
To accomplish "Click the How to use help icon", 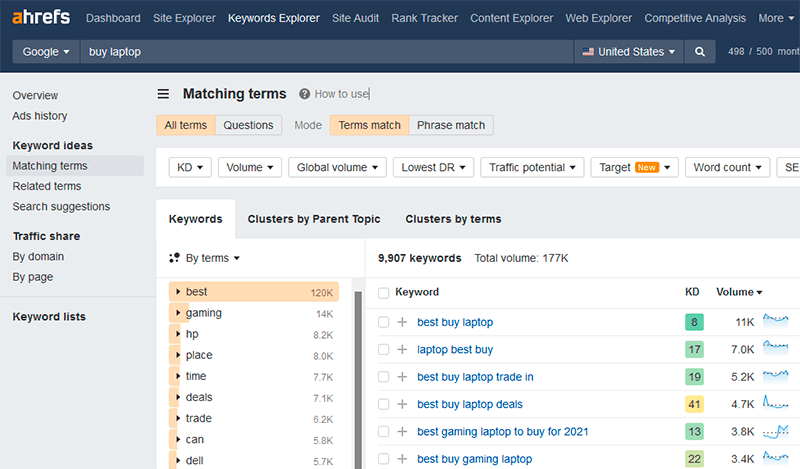I will click(x=305, y=94).
